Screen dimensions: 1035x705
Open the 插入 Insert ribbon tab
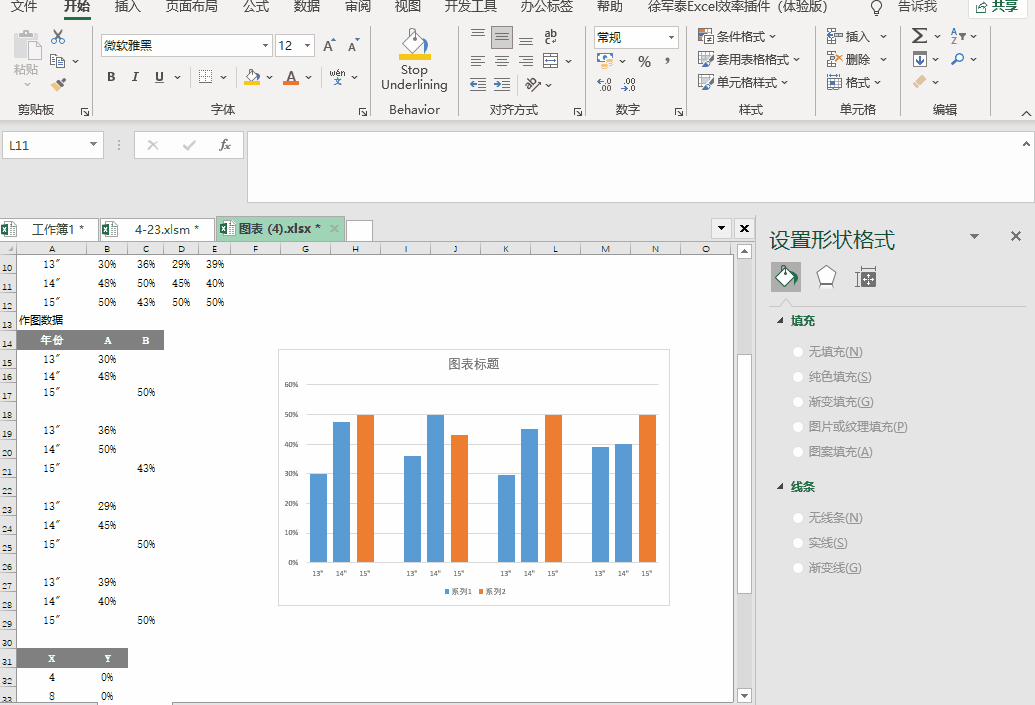pyautogui.click(x=127, y=7)
